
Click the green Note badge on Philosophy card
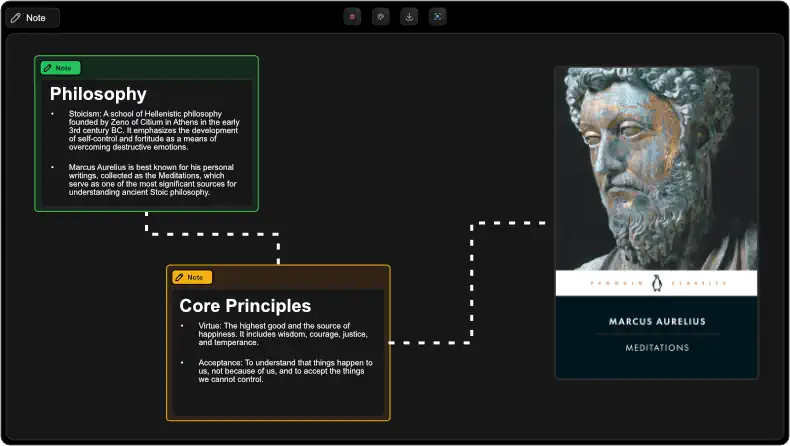(x=60, y=68)
